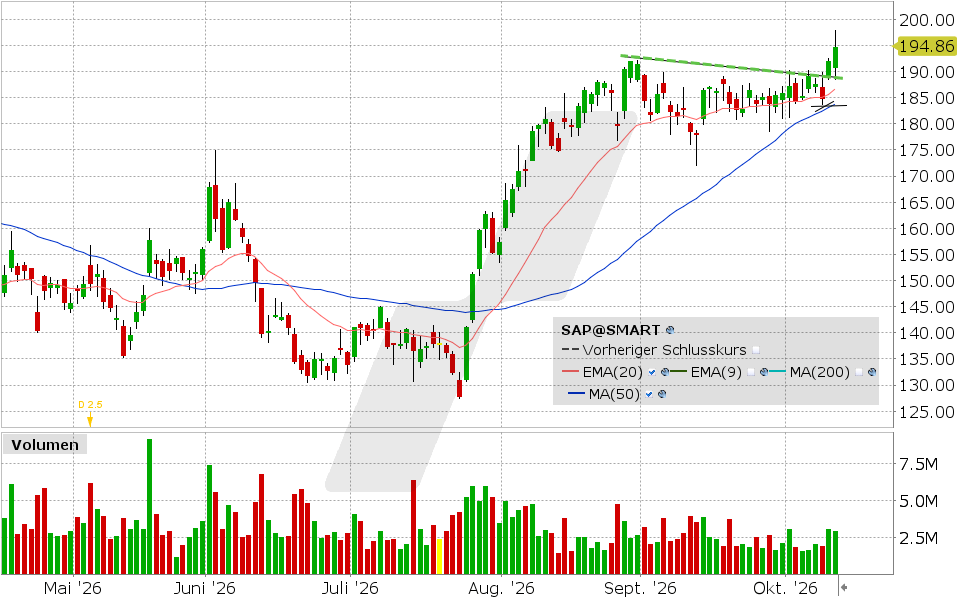The width and height of the screenshot is (960, 600).
Task: Click the MA(200) legend label
Action: 819,372
